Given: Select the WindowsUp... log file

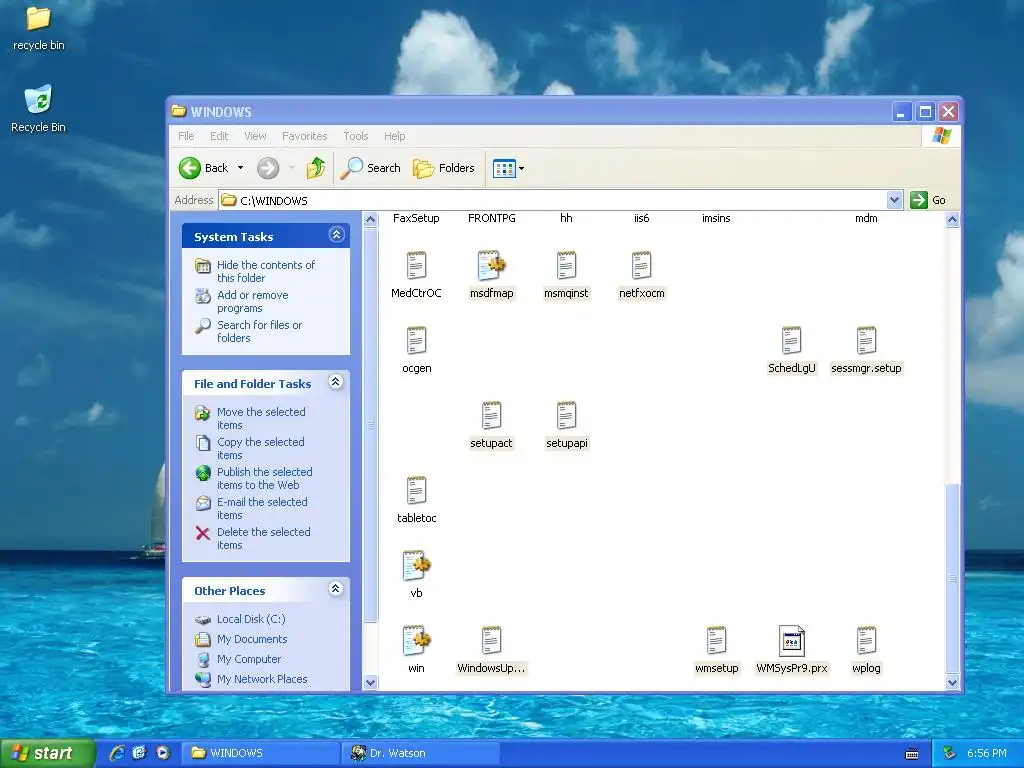Looking at the screenshot, I should pos(491,641).
